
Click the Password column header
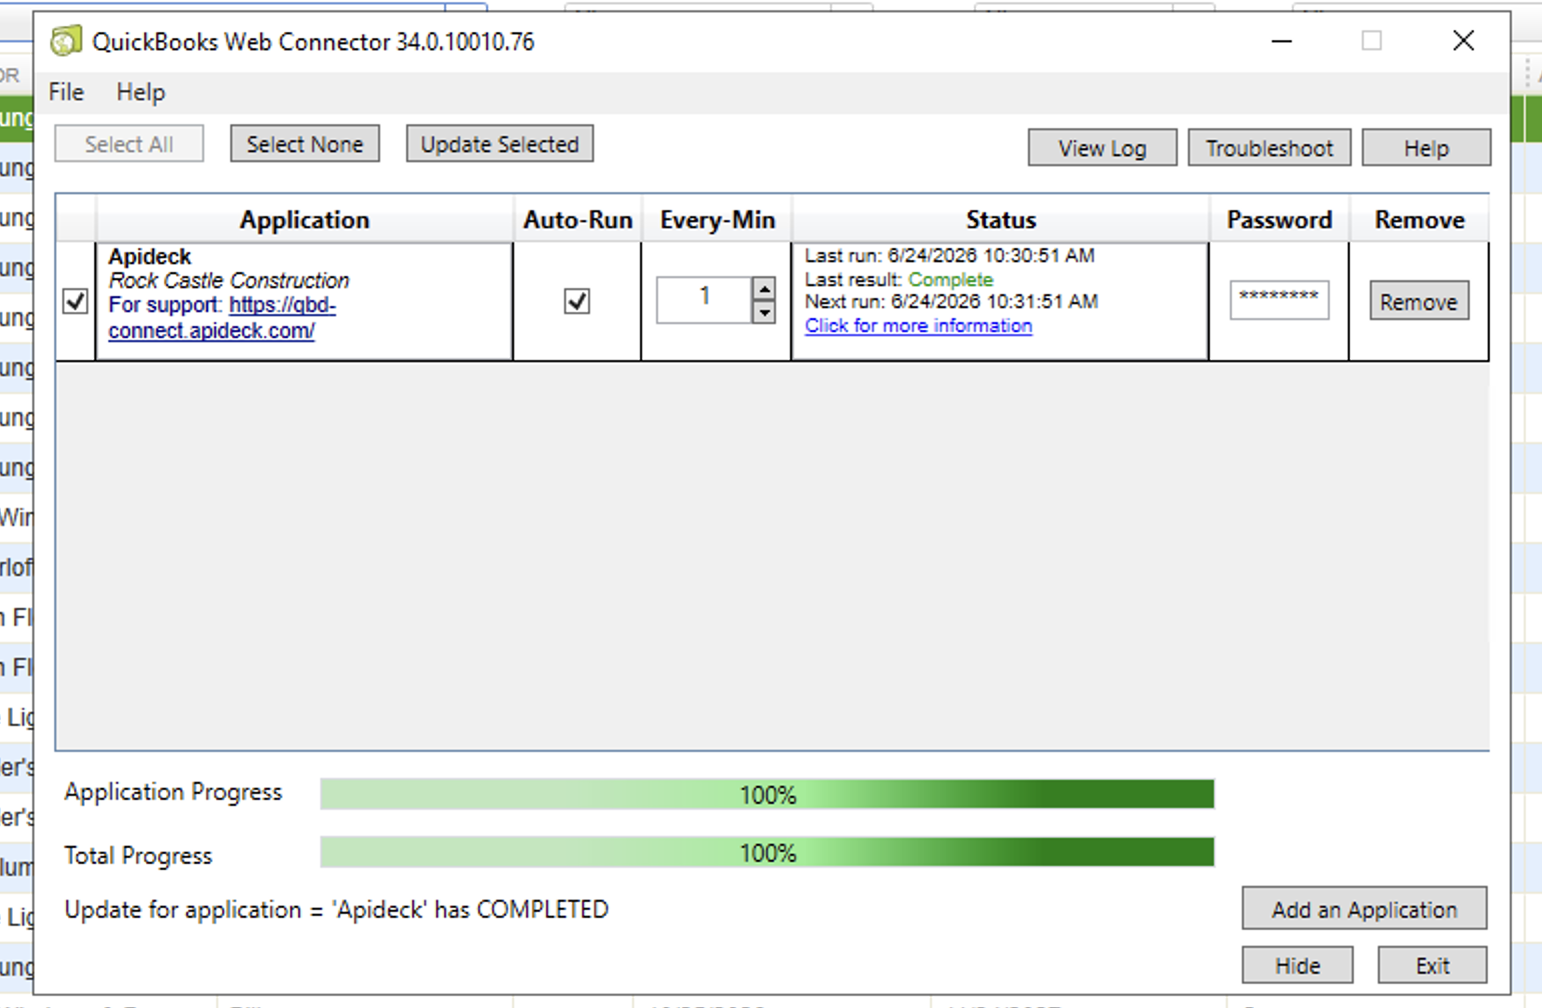(x=1279, y=219)
